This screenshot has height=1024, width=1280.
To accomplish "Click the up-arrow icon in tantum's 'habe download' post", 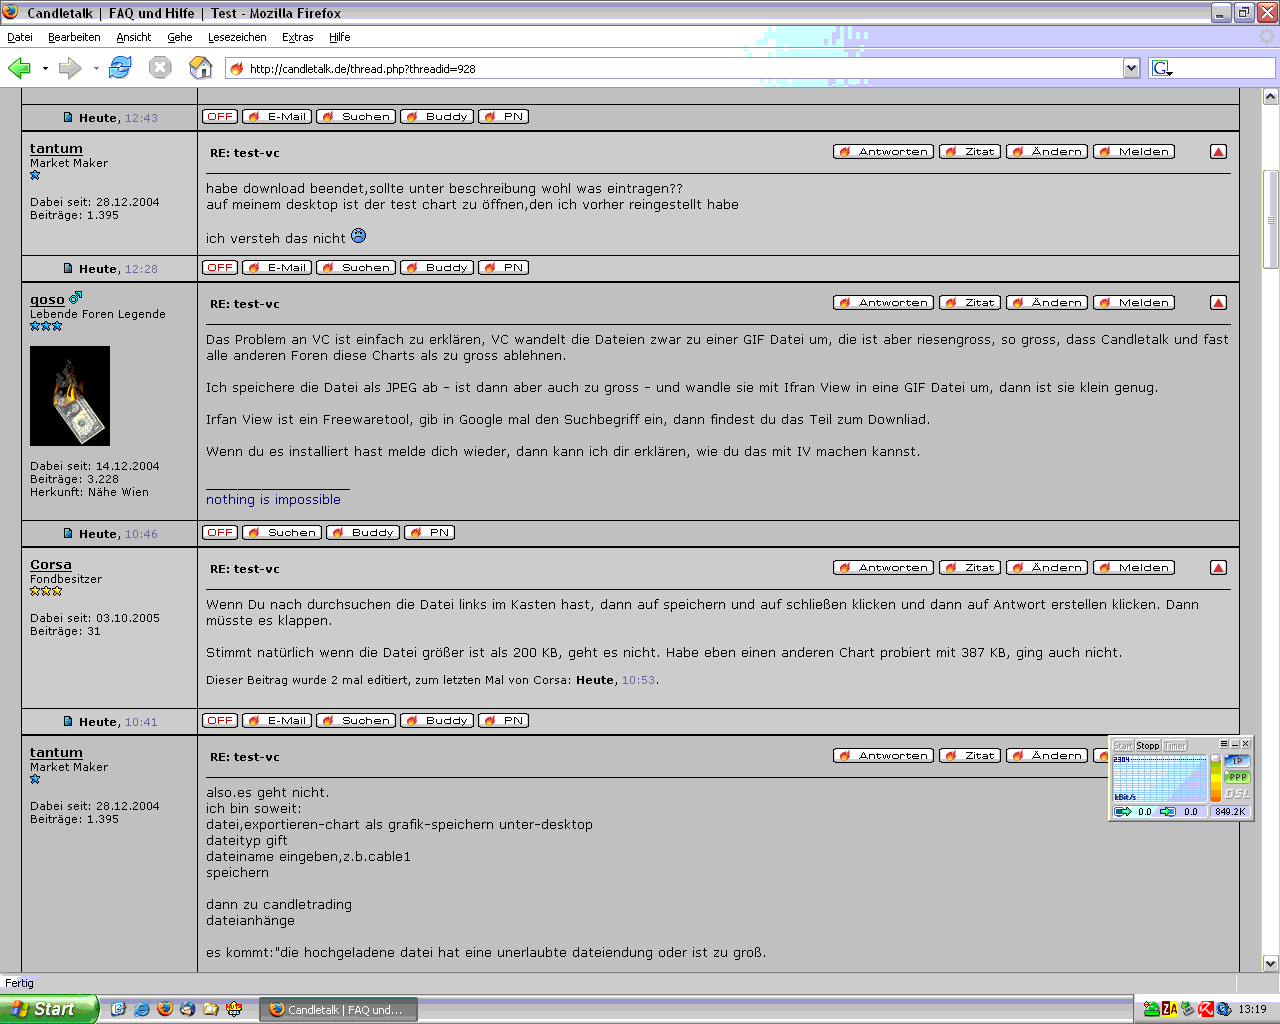I will [1218, 152].
